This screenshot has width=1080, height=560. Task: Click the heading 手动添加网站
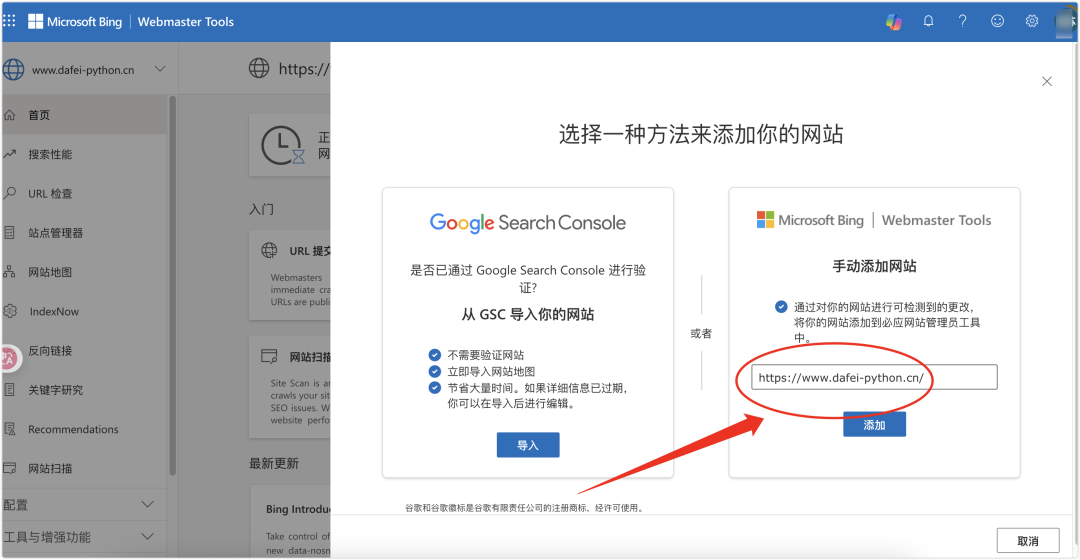click(874, 266)
